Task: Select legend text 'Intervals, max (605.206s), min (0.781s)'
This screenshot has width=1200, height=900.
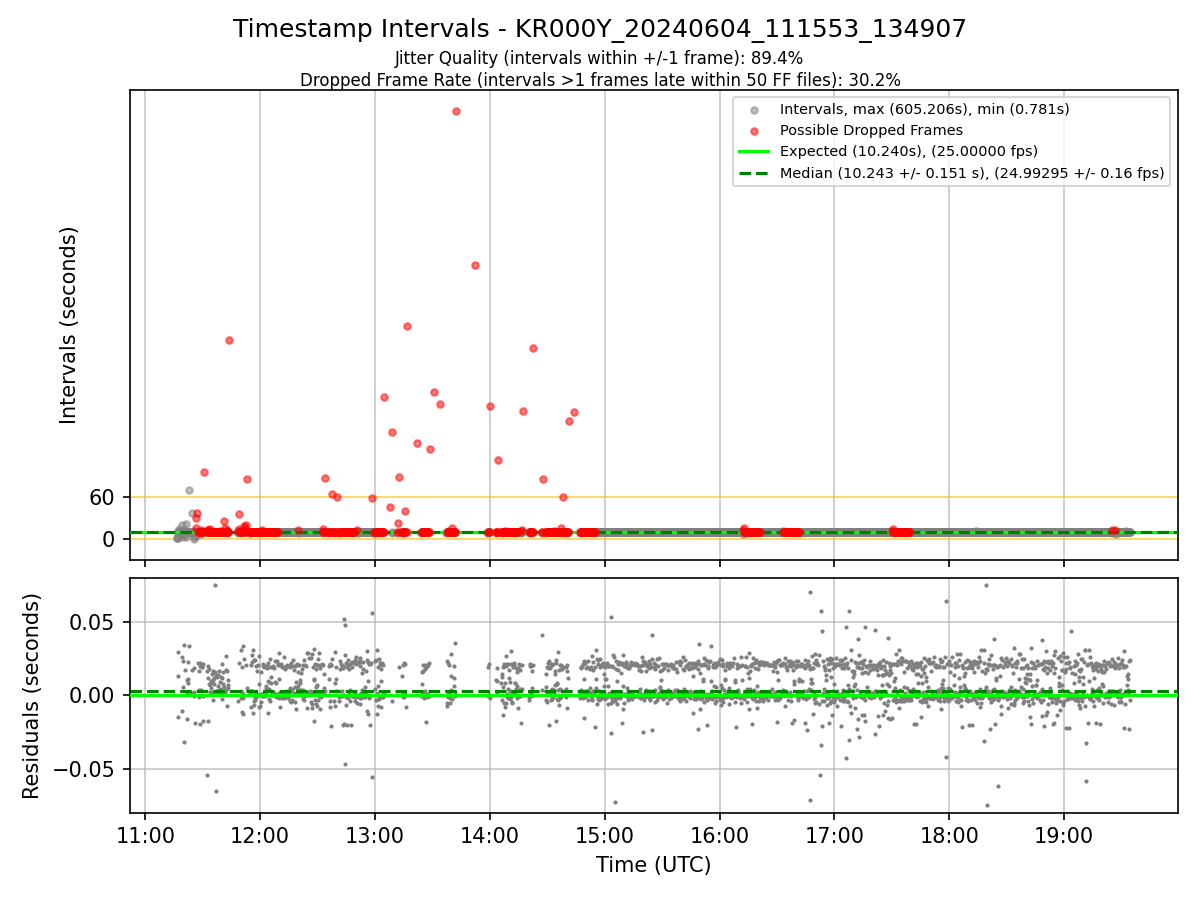Action: coord(925,109)
